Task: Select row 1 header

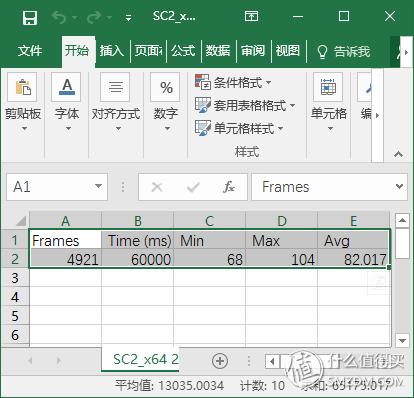Action: coord(15,240)
